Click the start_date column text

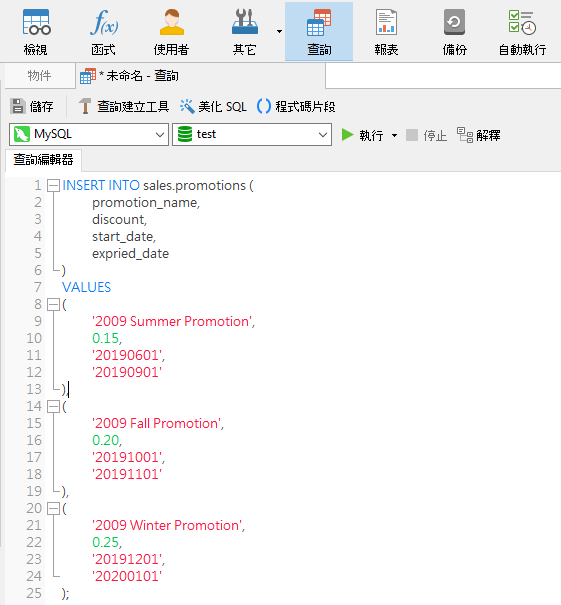tap(123, 237)
